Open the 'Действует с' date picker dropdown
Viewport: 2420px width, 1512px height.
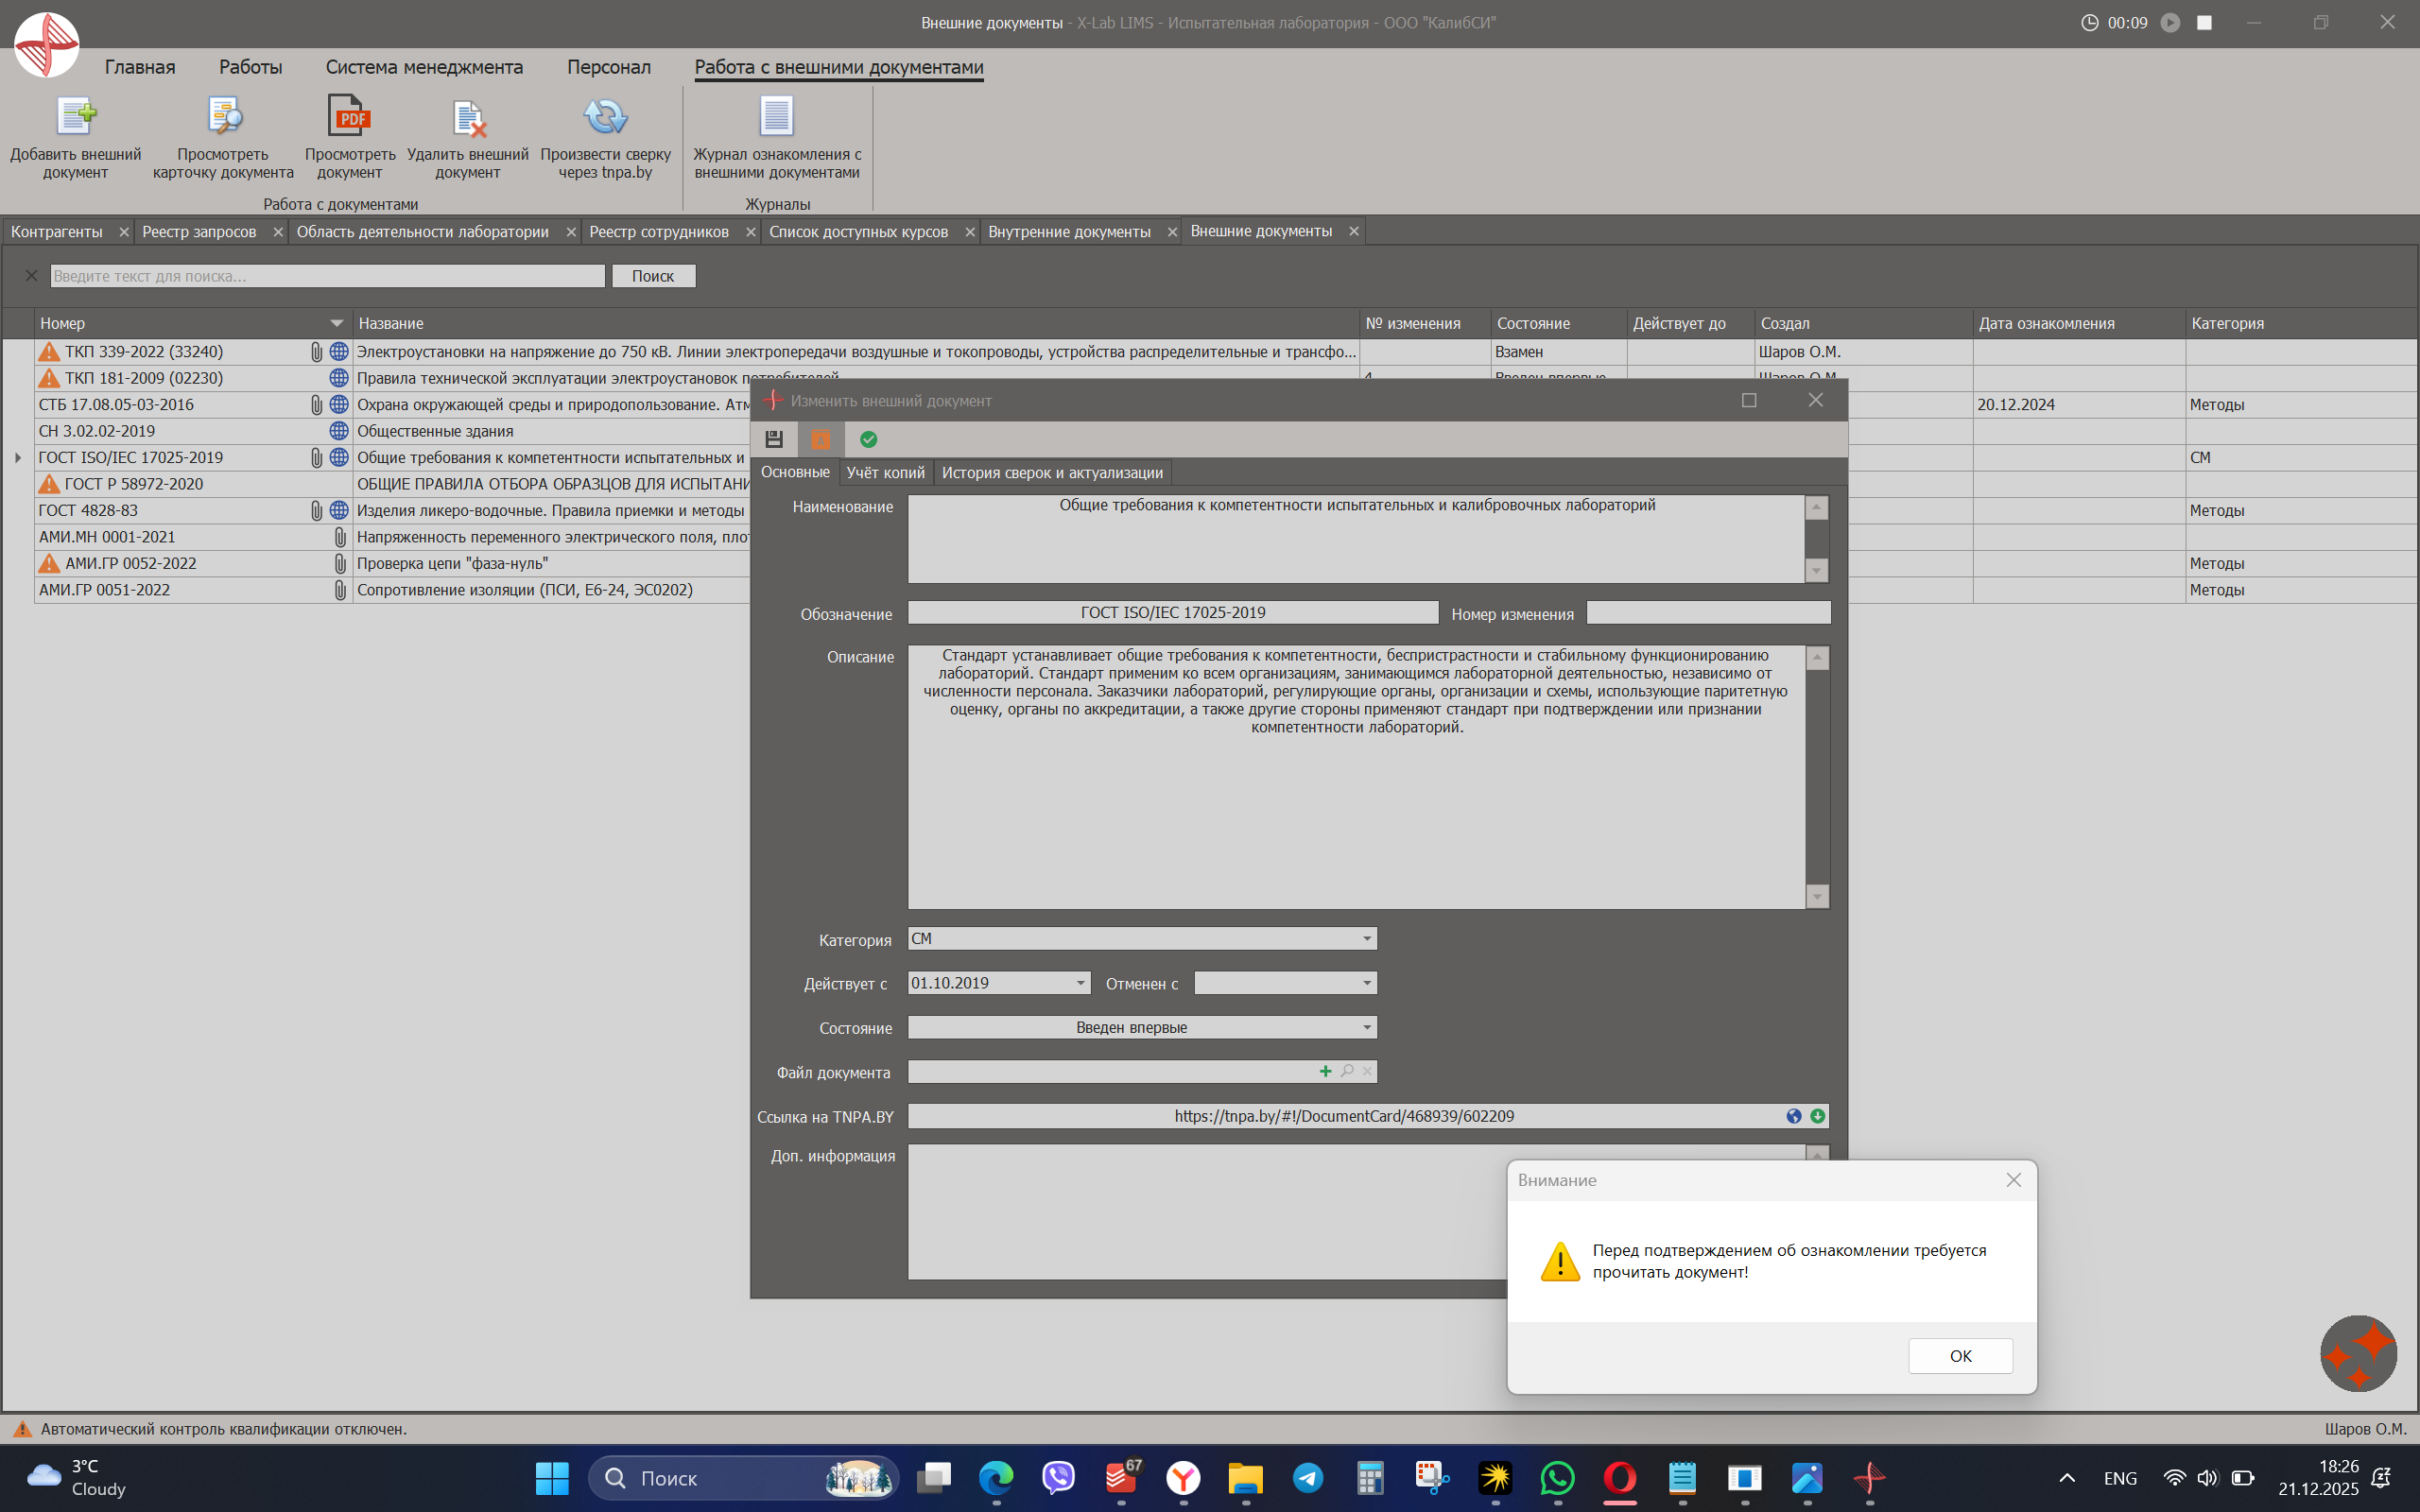tap(1080, 983)
